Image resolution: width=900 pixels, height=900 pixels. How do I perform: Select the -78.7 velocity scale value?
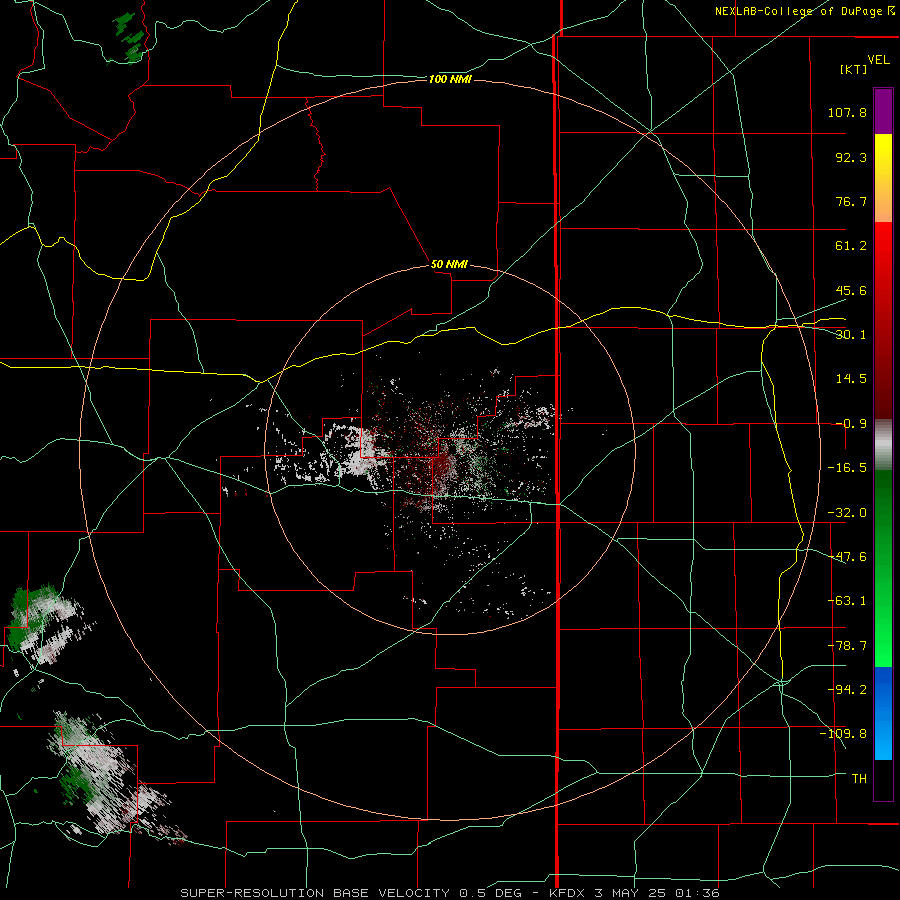point(847,646)
